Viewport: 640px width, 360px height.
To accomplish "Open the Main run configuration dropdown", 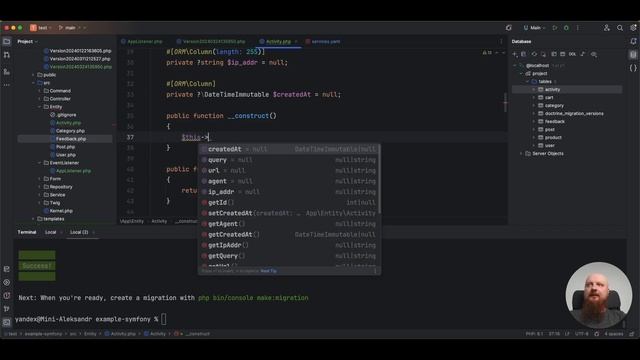I will pos(535,28).
